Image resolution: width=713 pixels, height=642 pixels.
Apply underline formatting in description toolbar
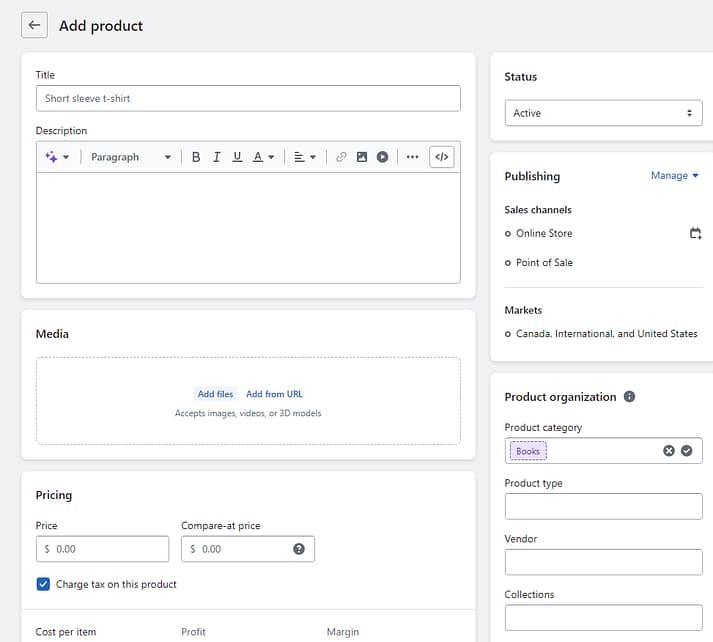tap(237, 157)
